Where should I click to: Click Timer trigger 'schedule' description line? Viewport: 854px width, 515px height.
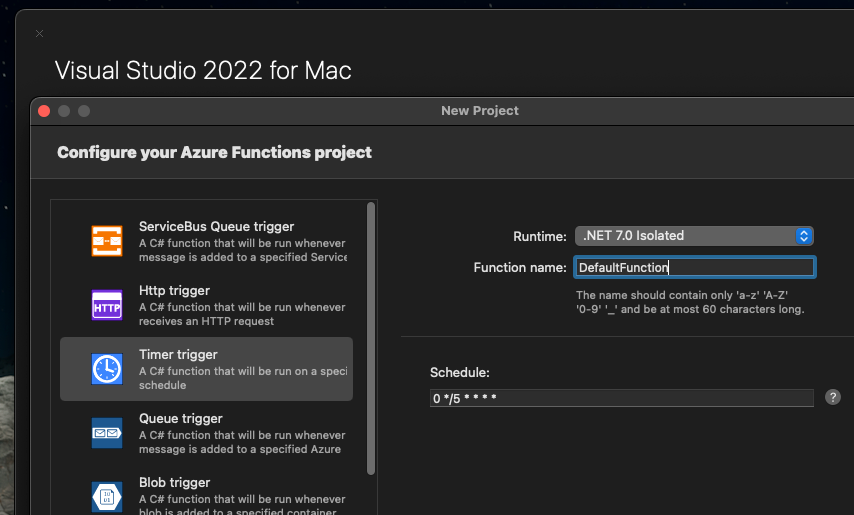click(162, 385)
